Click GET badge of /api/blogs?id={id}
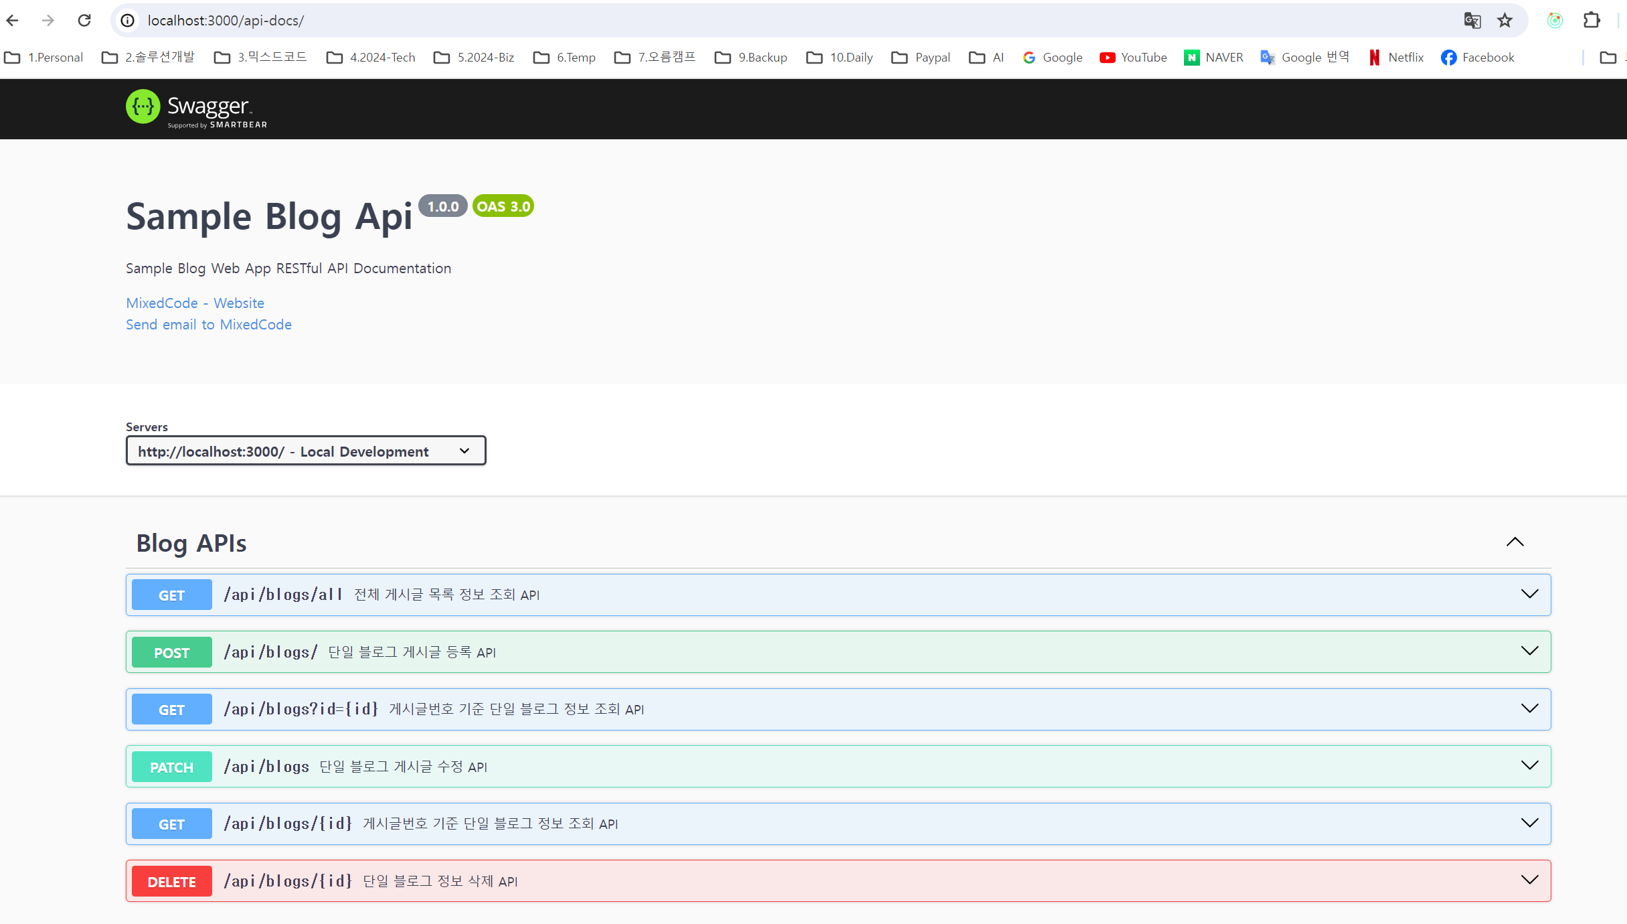Screen dimensions: 1627x924 point(172,709)
